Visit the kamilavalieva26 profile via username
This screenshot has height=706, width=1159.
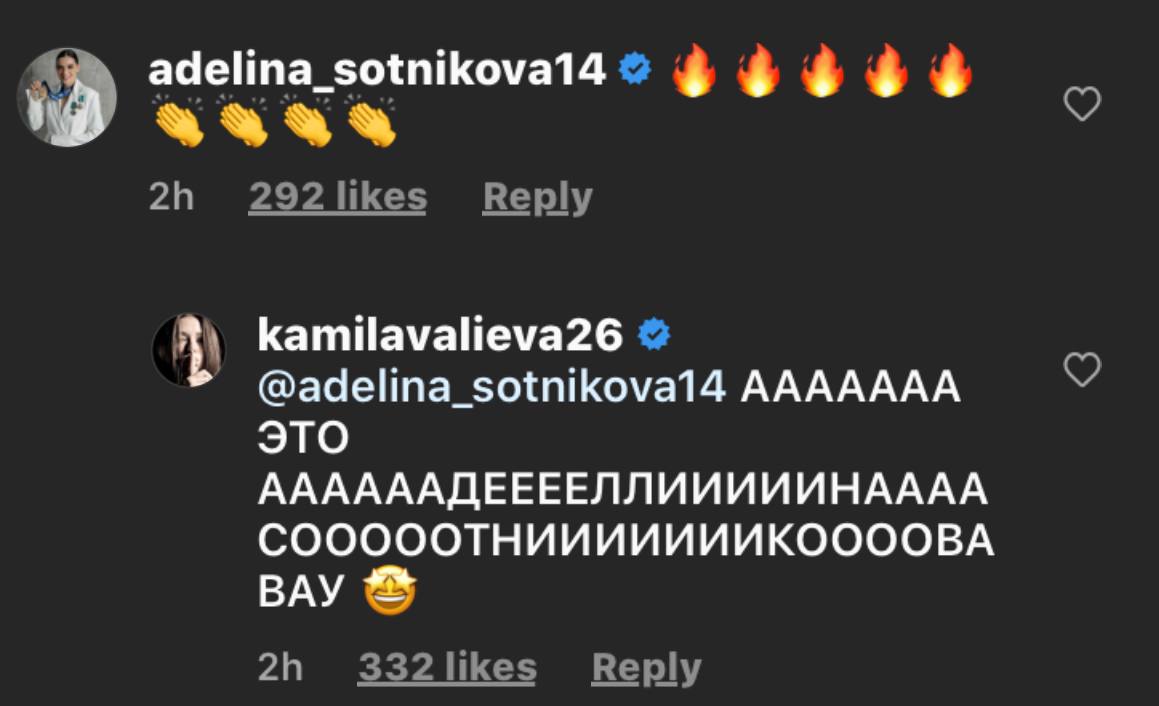(x=440, y=336)
